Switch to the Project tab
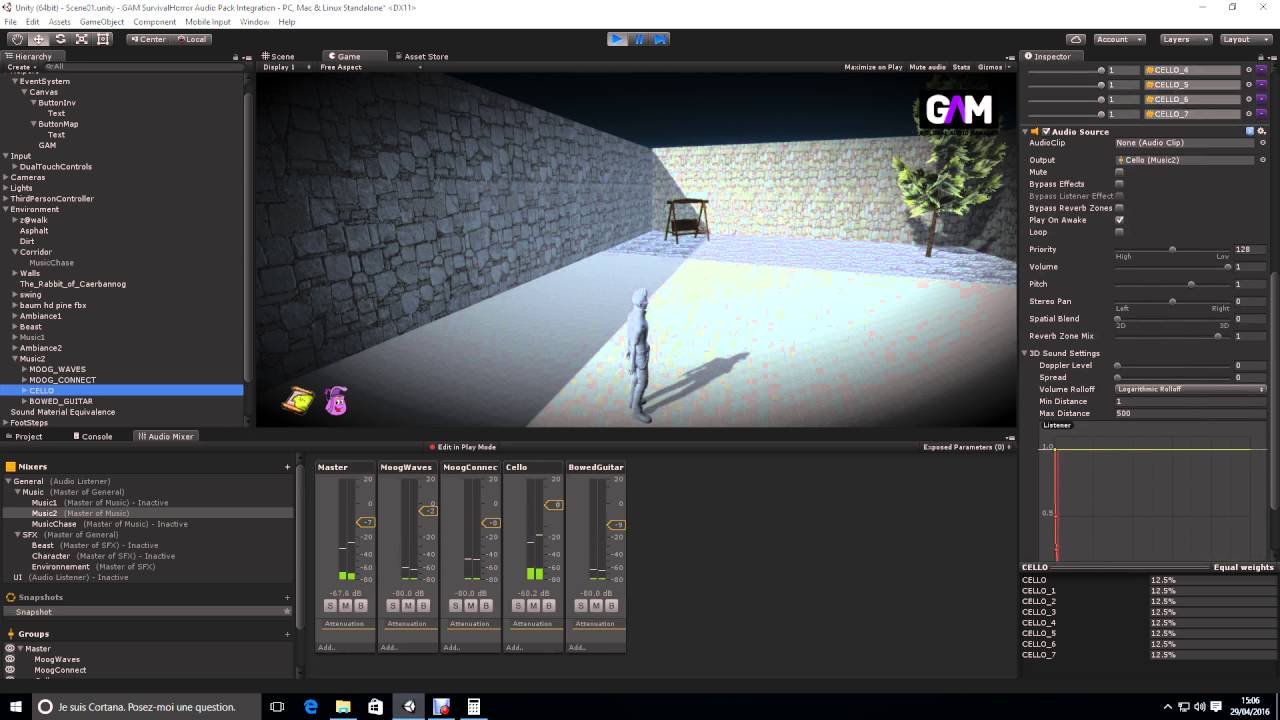The width and height of the screenshot is (1280, 720). (x=24, y=436)
